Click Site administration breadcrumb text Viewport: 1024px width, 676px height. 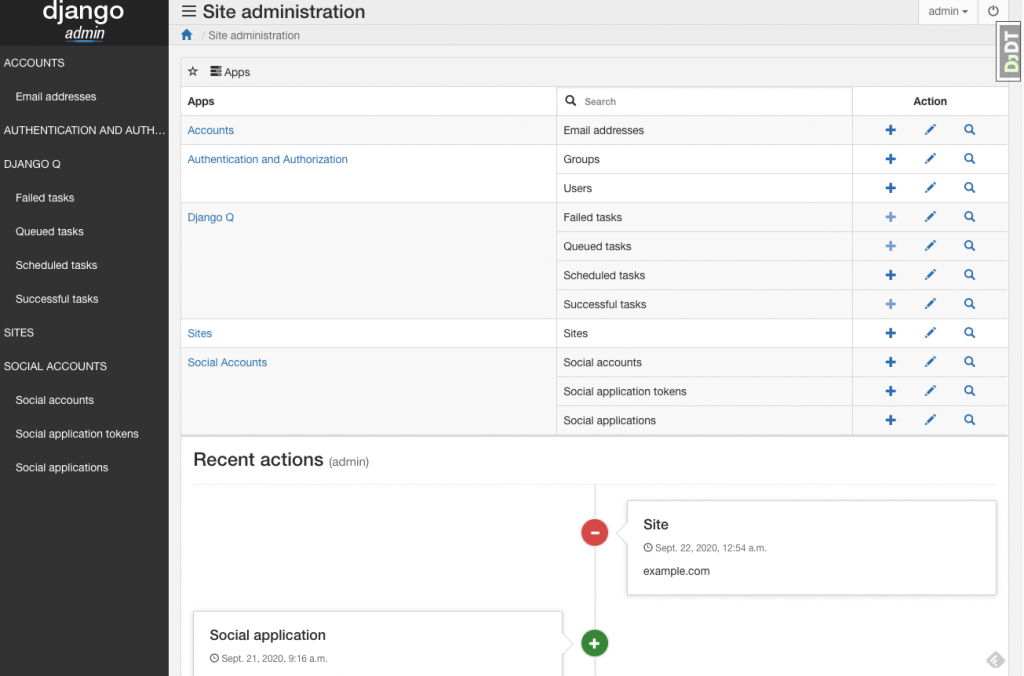[253, 35]
